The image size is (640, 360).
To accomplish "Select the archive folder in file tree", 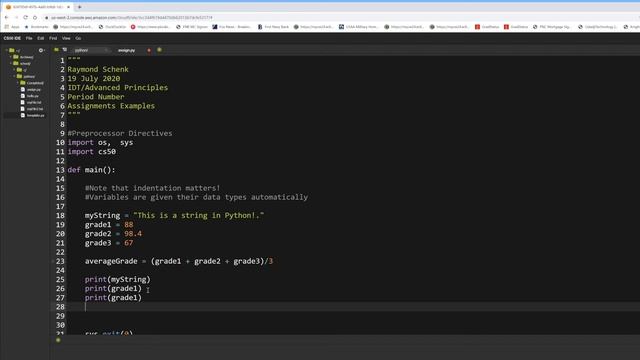I will (x=23, y=57).
